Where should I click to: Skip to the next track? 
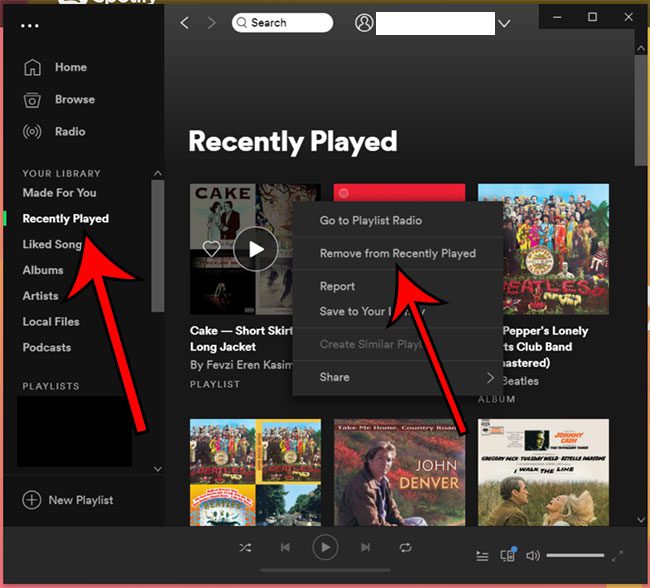(365, 548)
